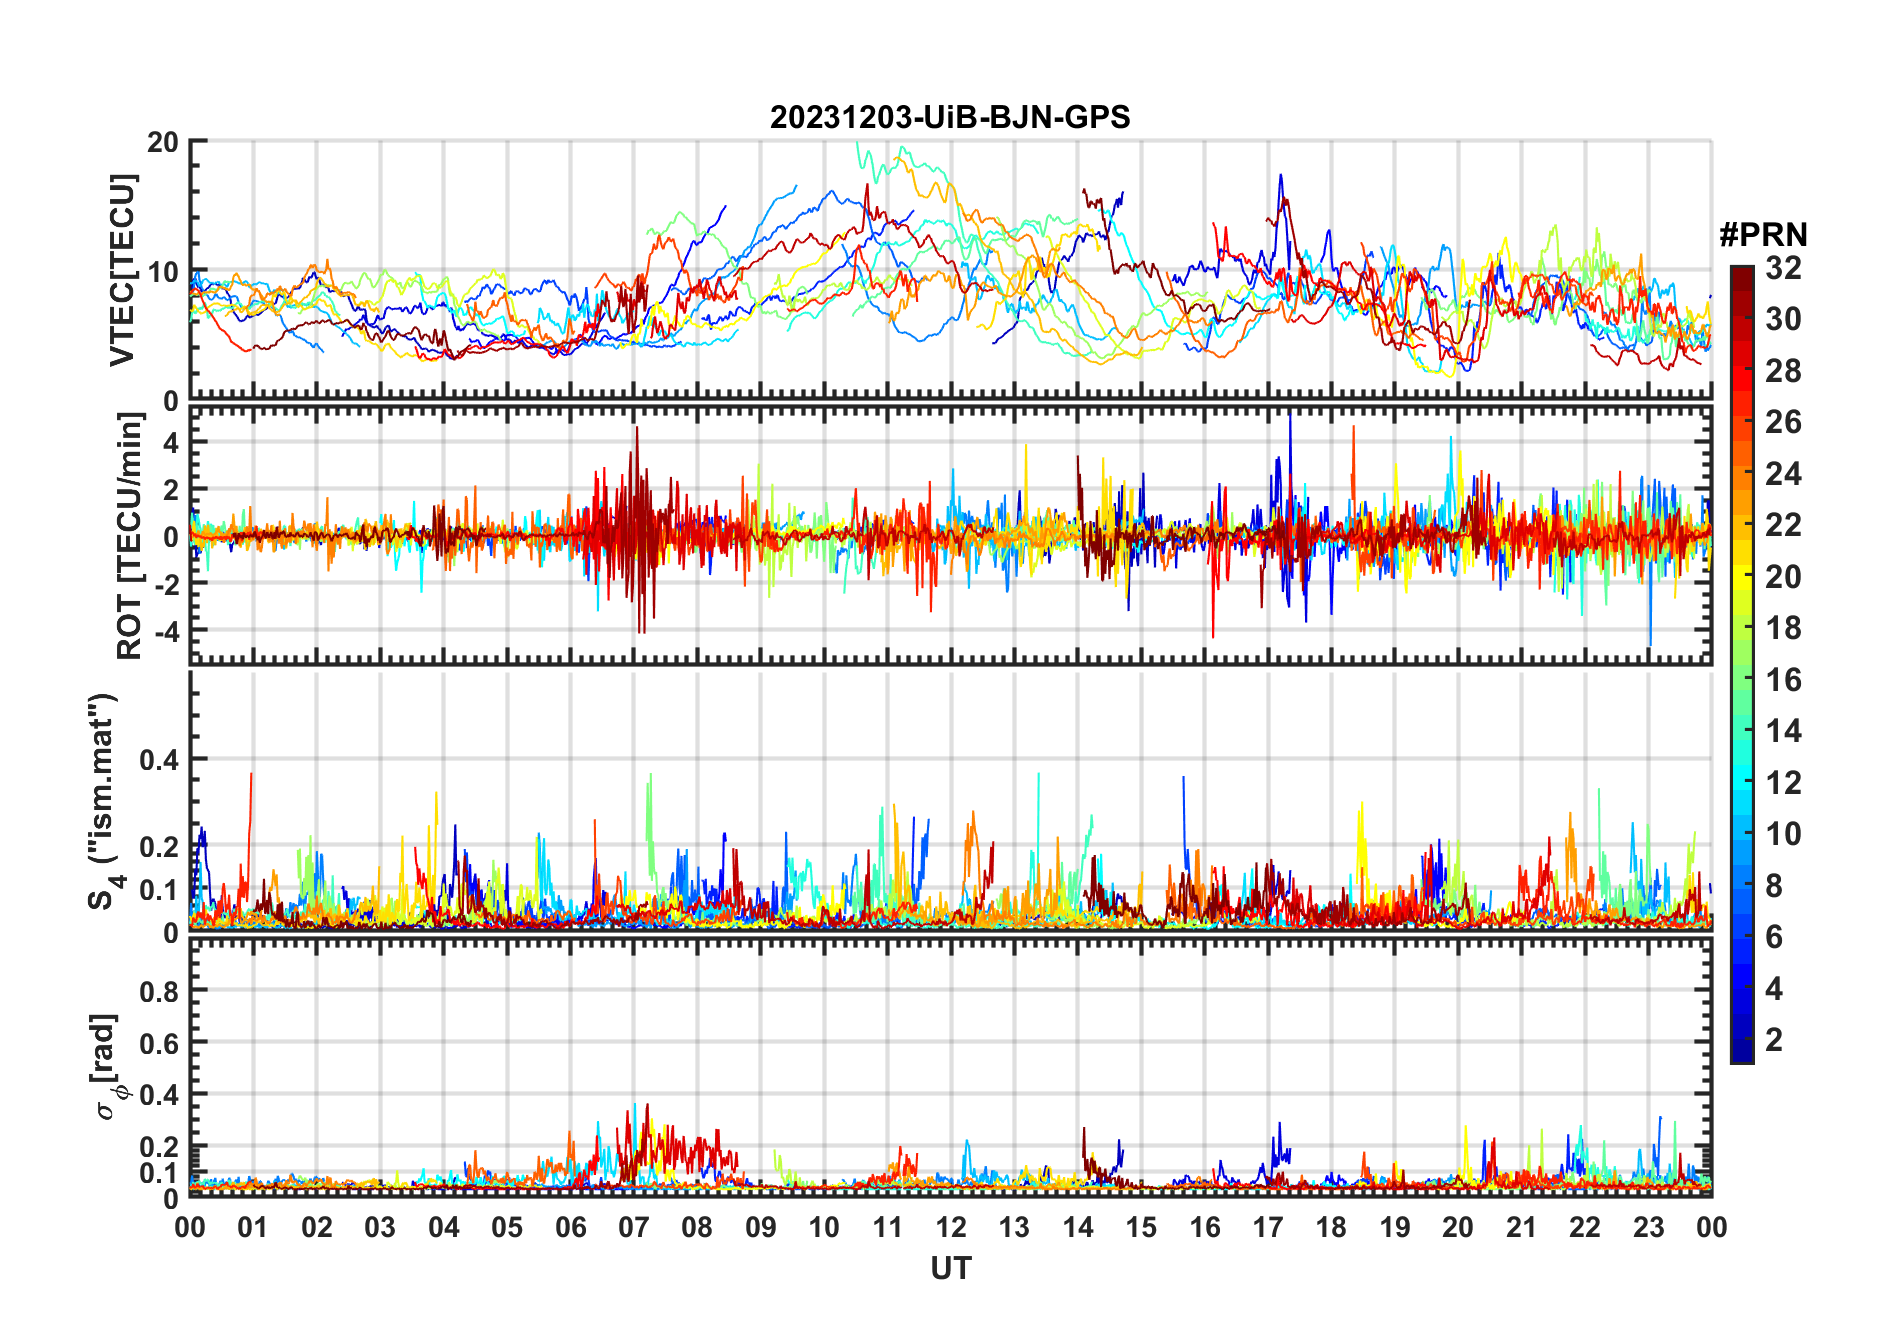Click the σφ[rad] y-axis label
Viewport: 1902px width, 1330px height.
click(106, 1067)
